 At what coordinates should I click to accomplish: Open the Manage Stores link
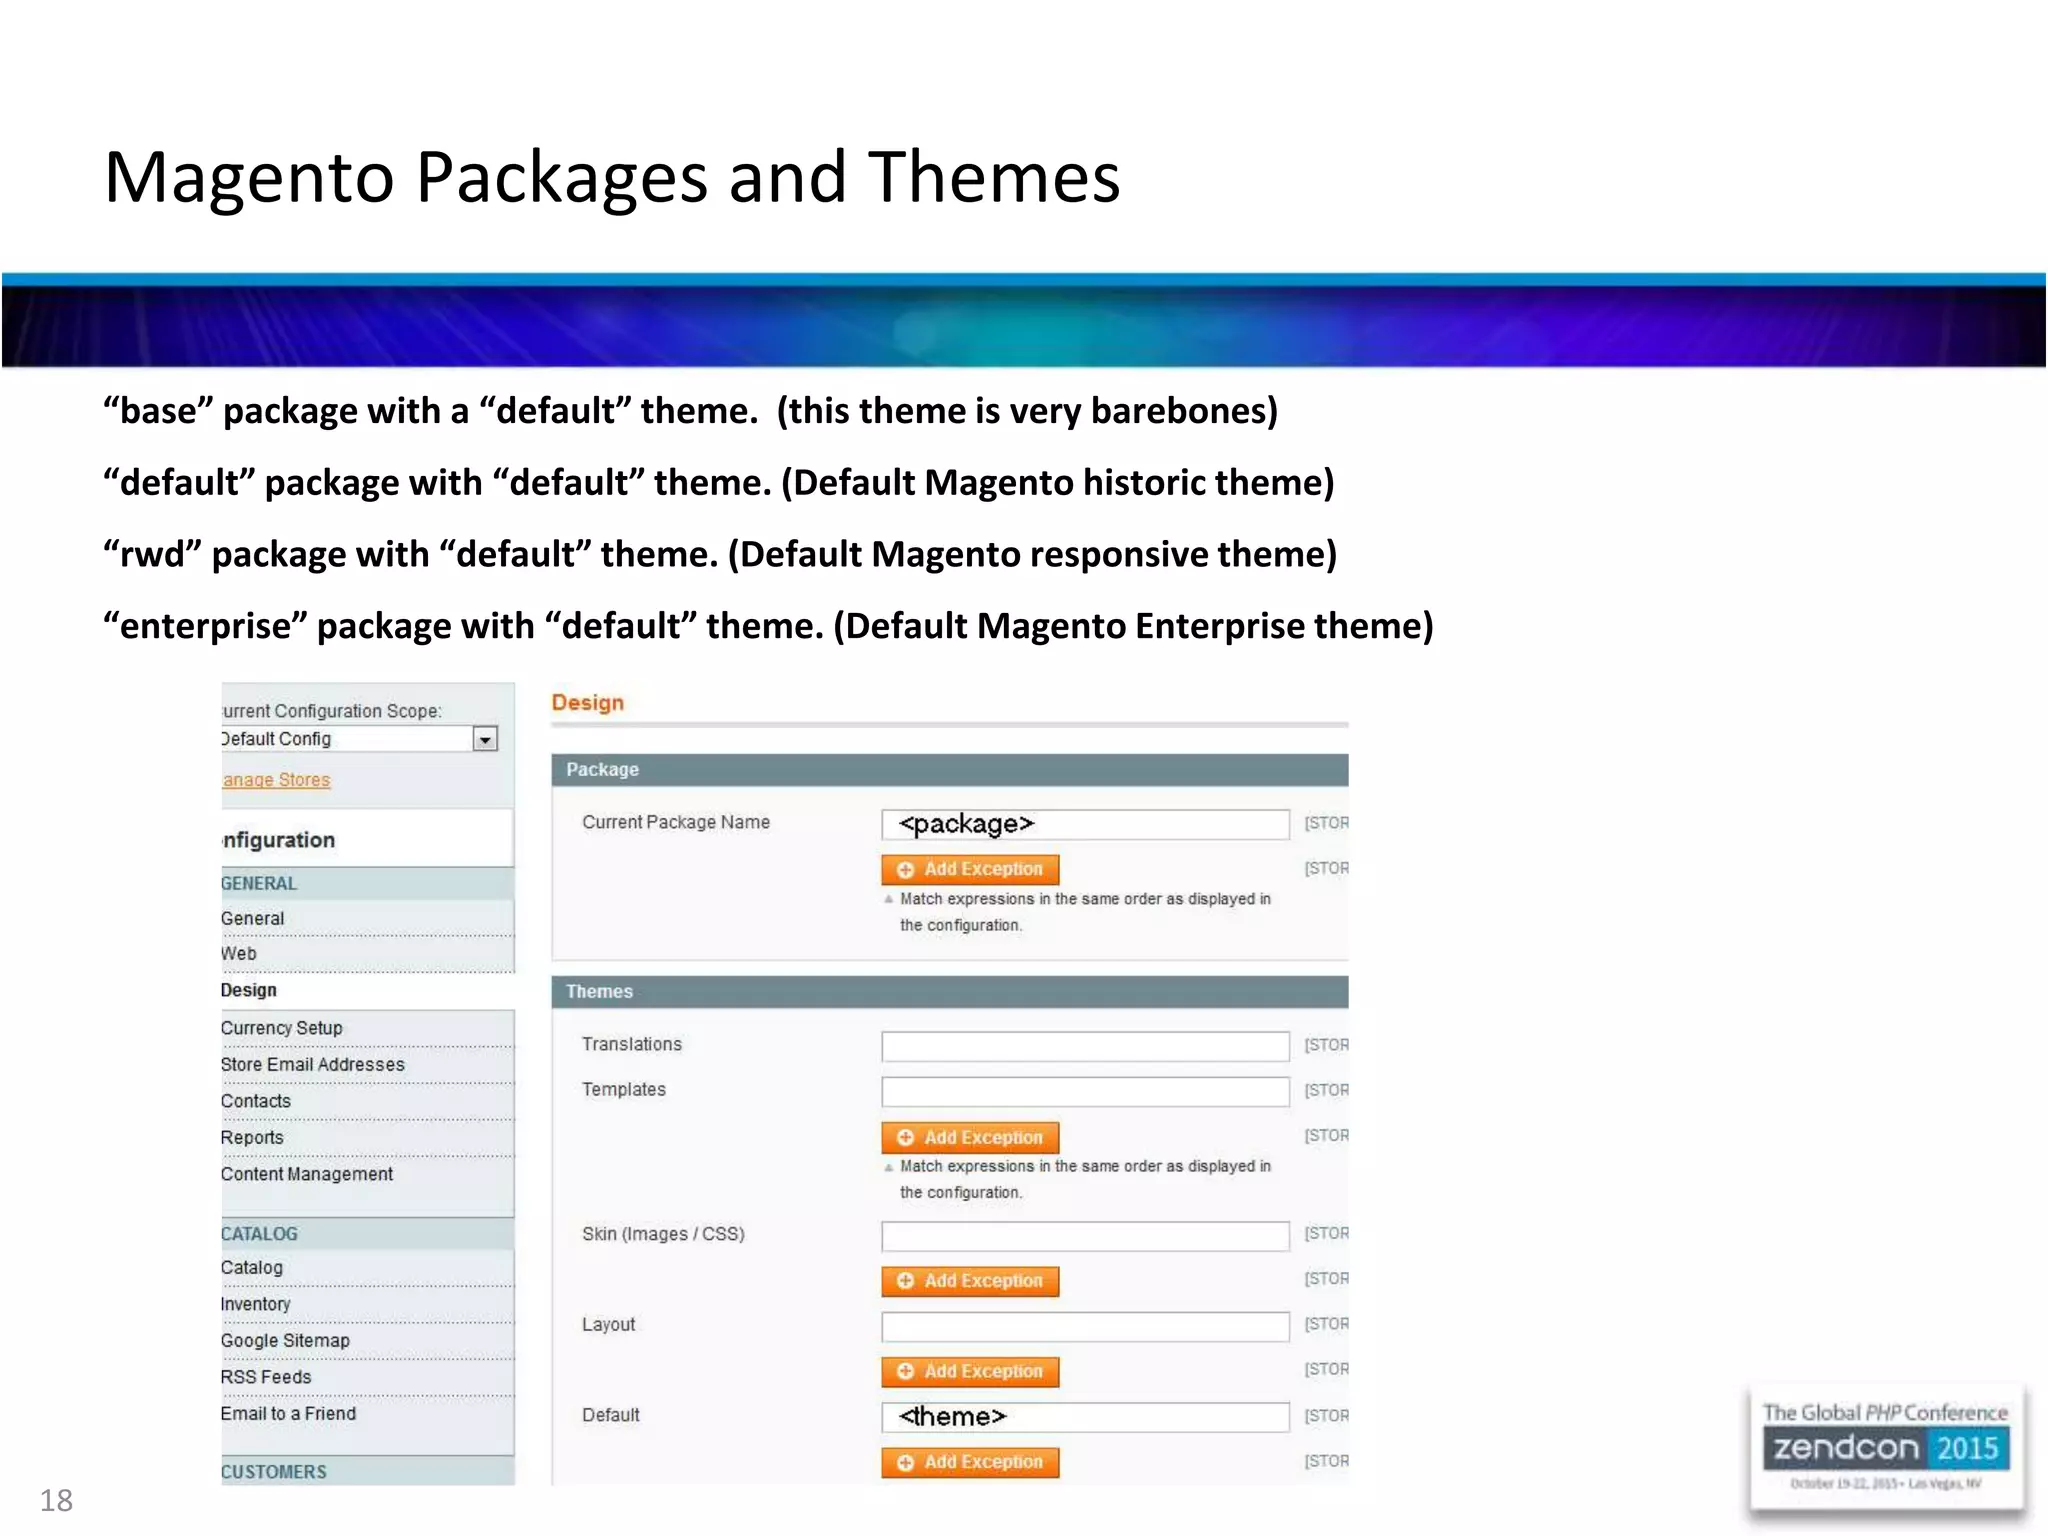coord(276,780)
